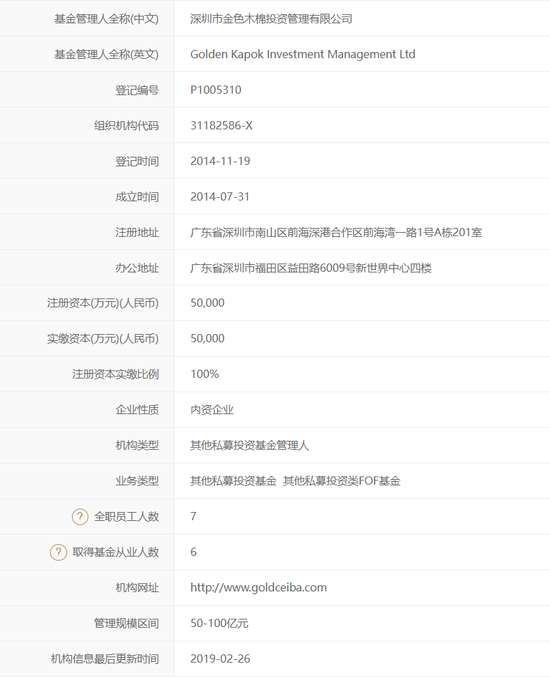The image size is (550, 677).
Task: Click label 办公地址
Action: (x=137, y=268)
